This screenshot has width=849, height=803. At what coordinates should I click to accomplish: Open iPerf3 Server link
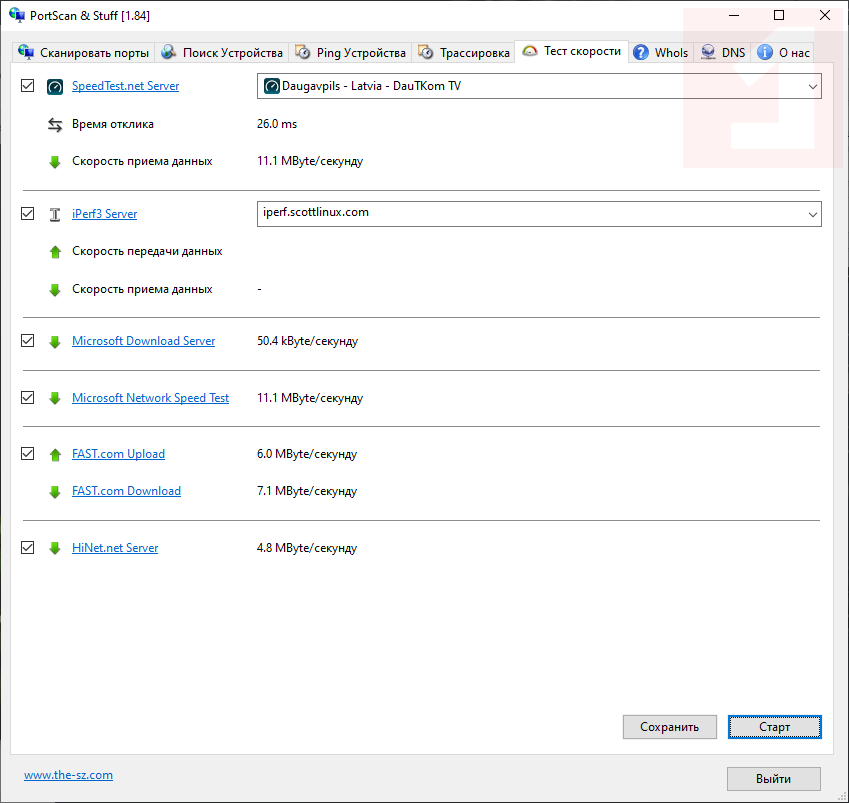(x=105, y=213)
